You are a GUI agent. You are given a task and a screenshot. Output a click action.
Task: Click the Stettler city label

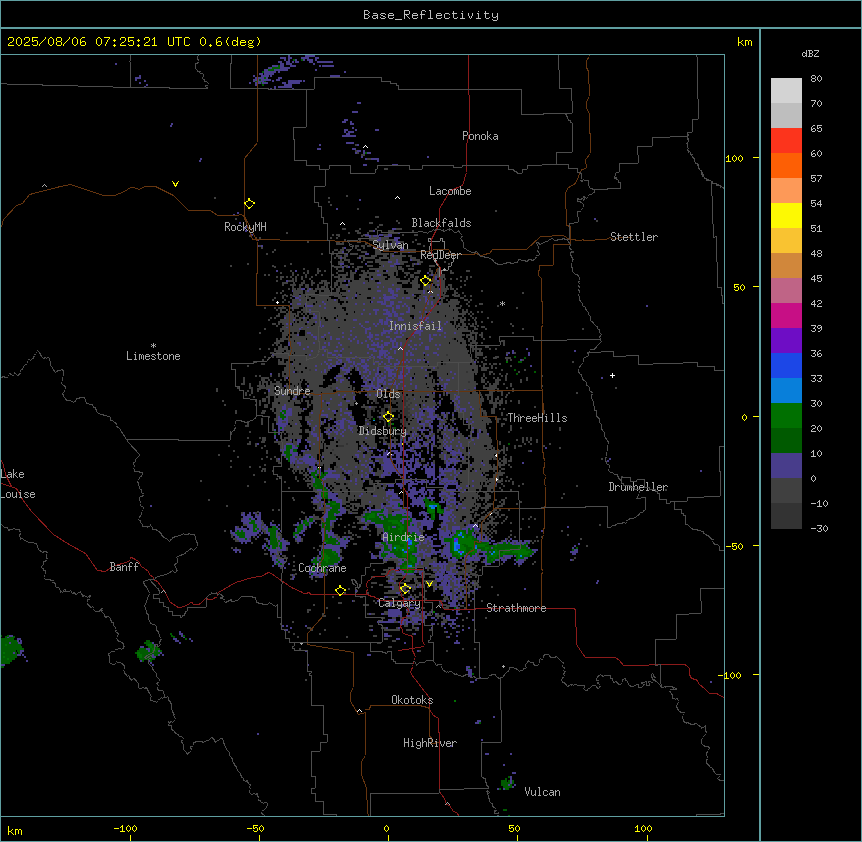pyautogui.click(x=634, y=237)
